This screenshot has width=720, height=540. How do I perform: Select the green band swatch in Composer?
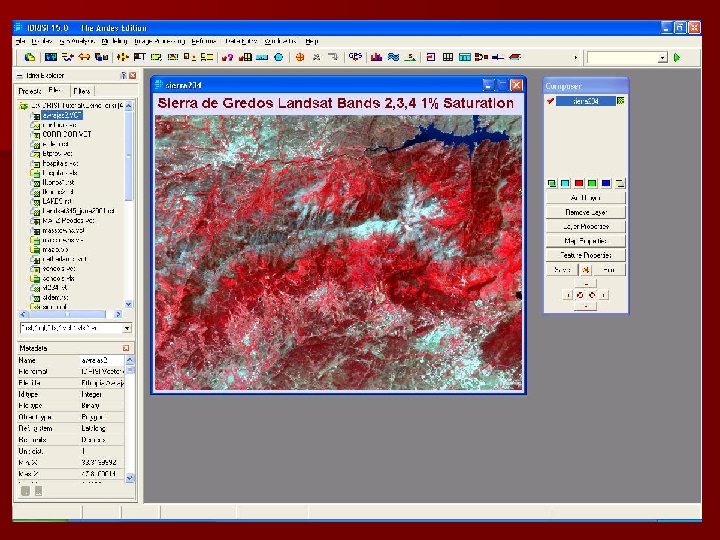[x=592, y=183]
